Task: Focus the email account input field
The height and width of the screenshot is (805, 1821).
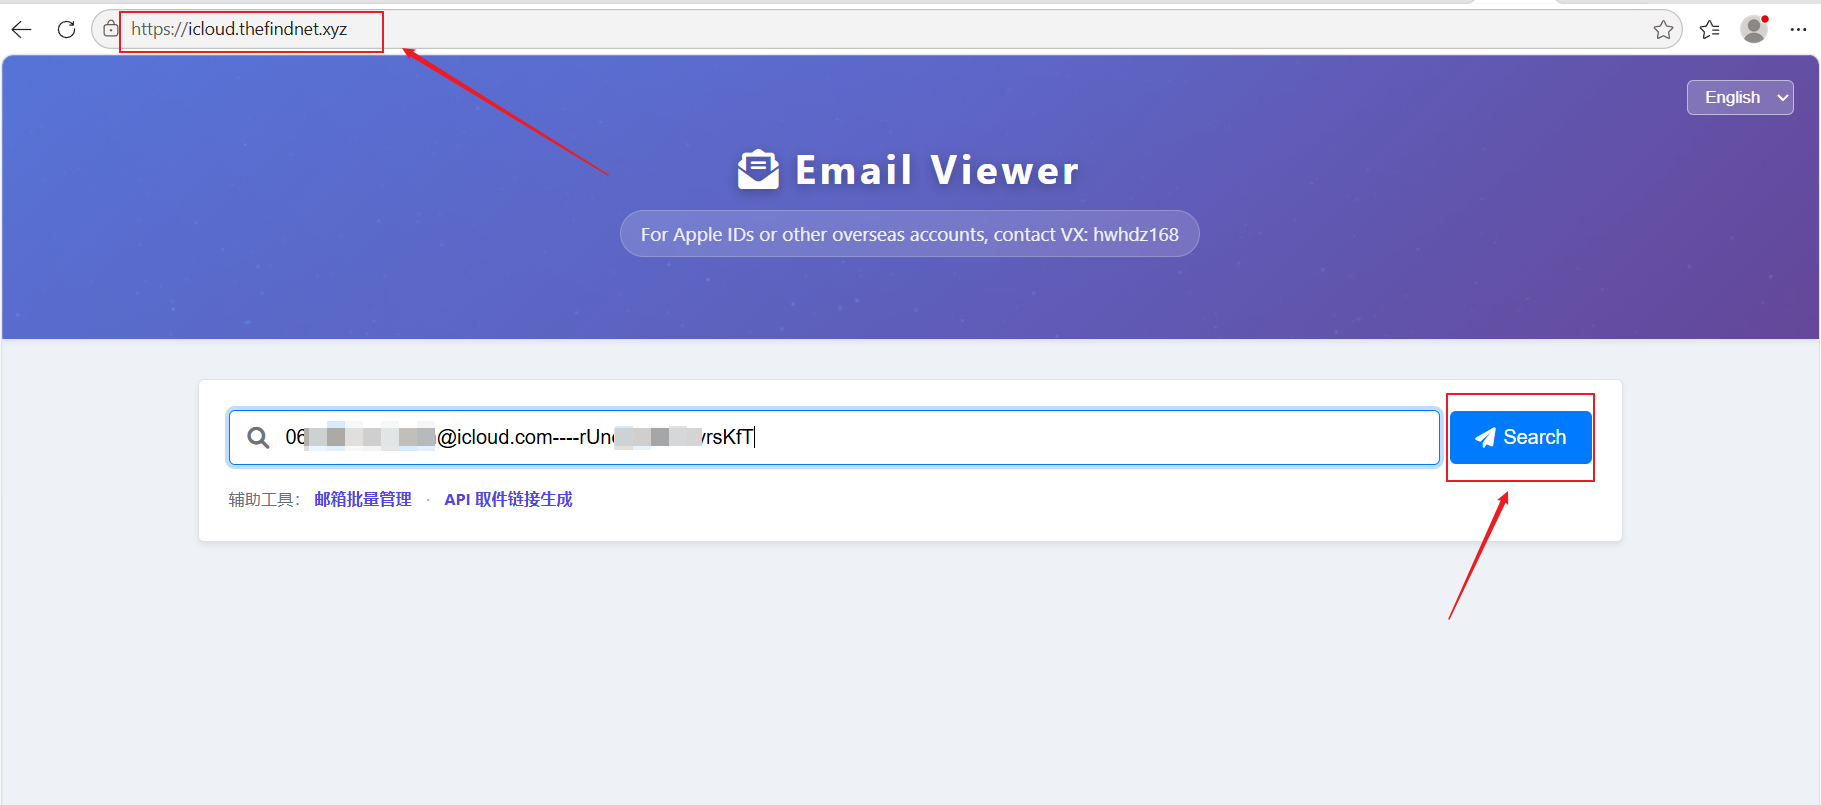Action: coord(834,437)
